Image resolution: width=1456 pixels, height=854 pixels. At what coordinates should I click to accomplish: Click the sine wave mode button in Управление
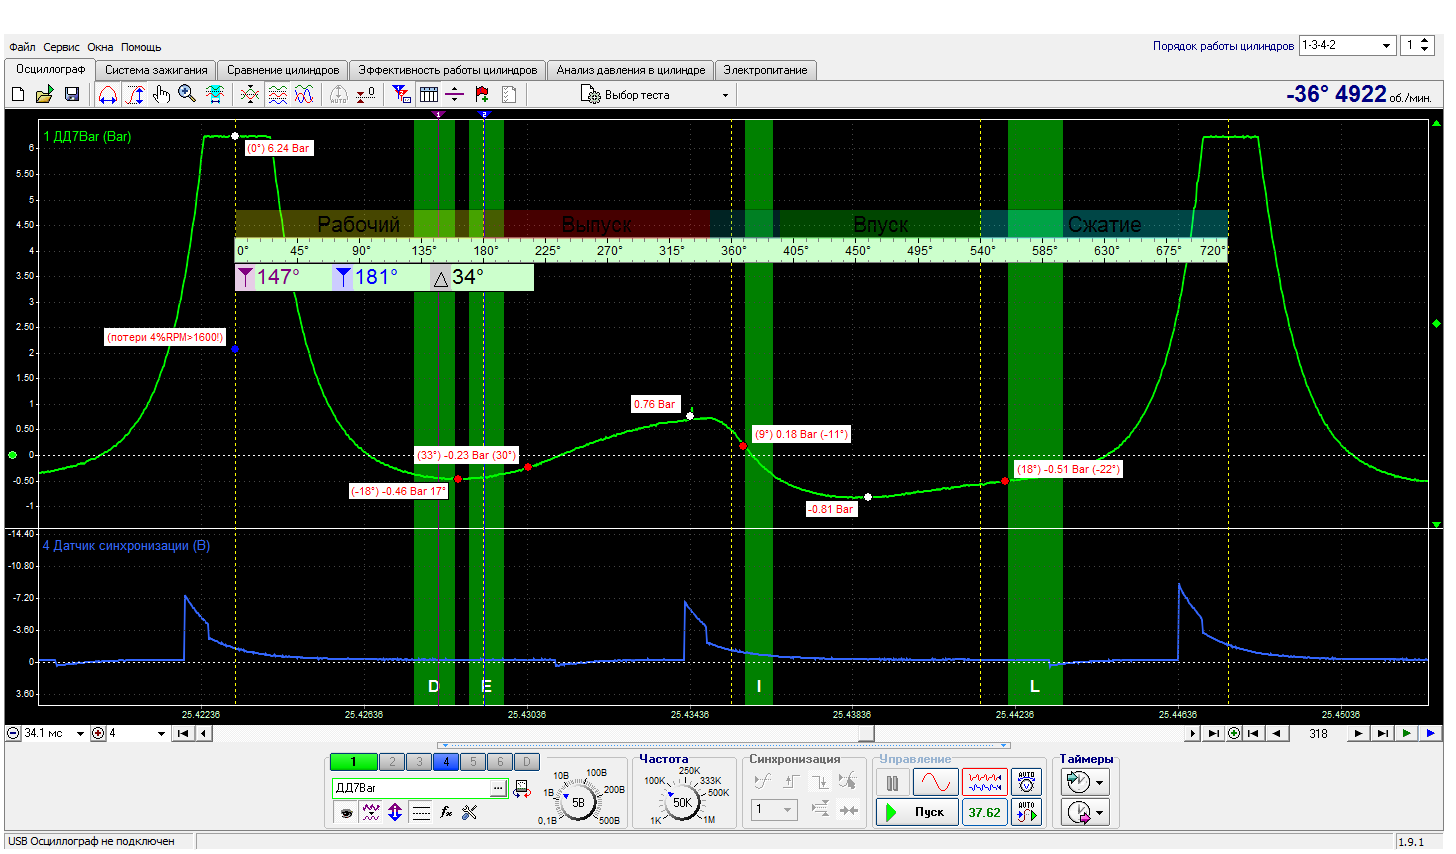point(936,782)
